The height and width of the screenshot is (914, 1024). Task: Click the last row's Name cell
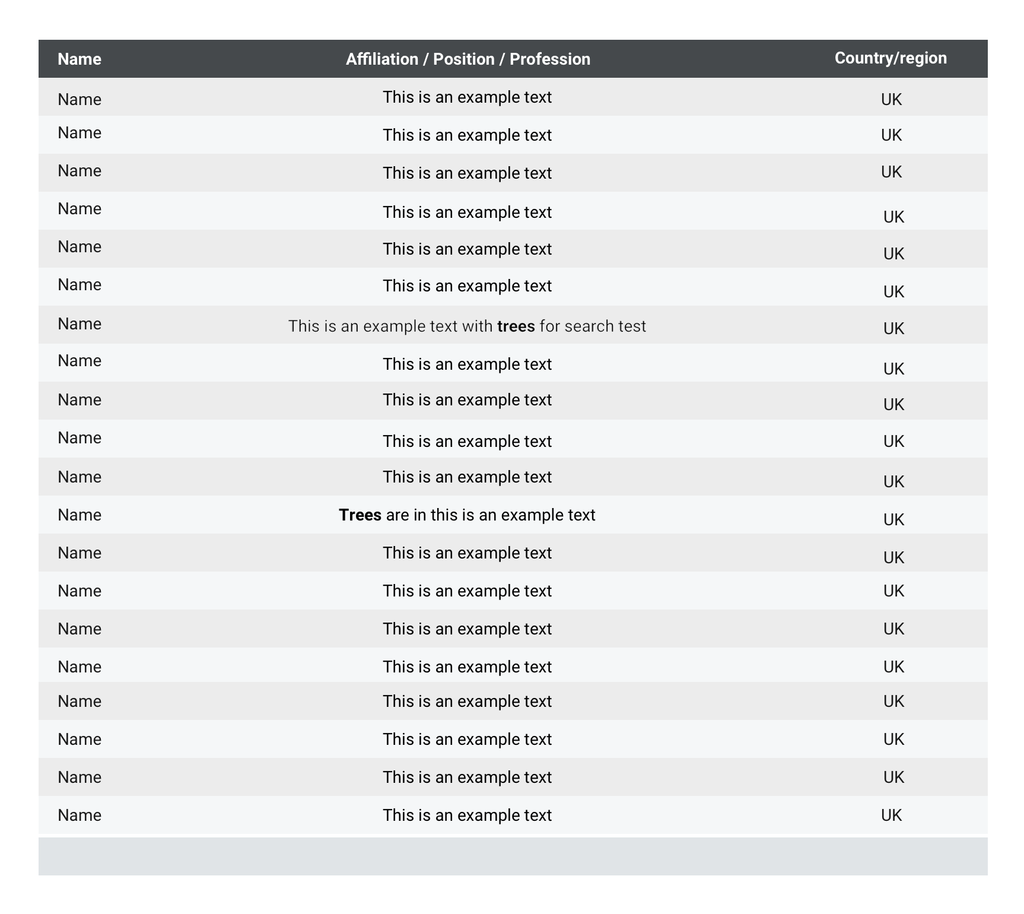pyautogui.click(x=79, y=815)
